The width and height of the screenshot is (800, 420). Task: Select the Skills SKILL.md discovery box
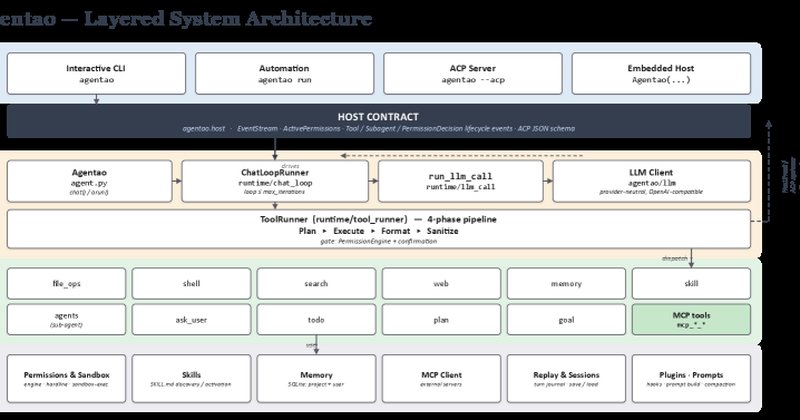[x=191, y=379]
